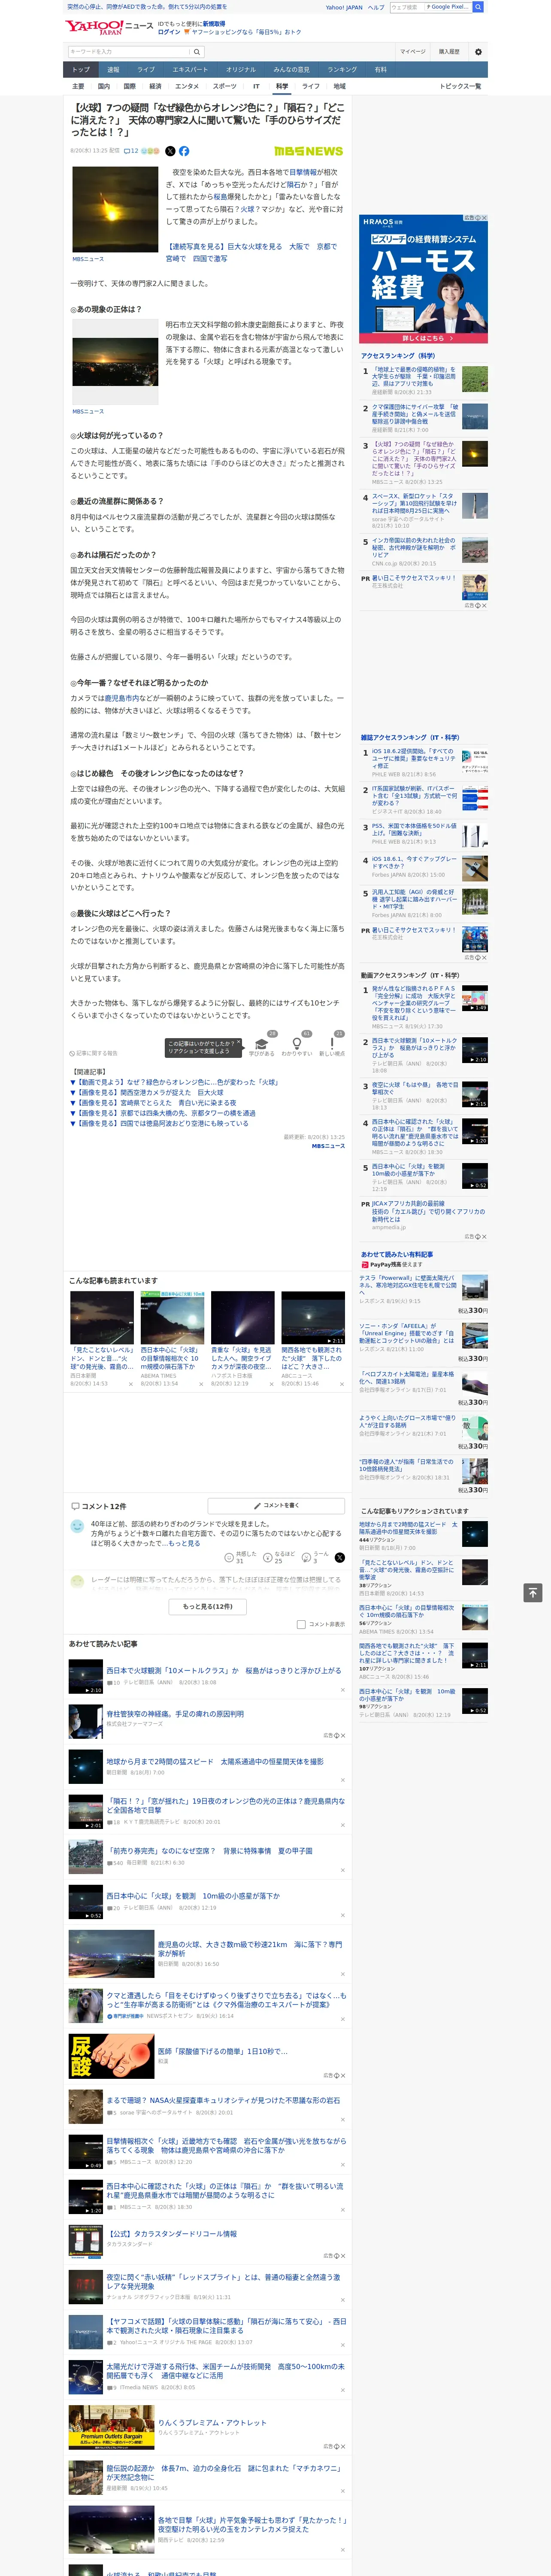
Task: Open related link 宮崎県でとらえた 青白い光
Action: click(153, 1102)
